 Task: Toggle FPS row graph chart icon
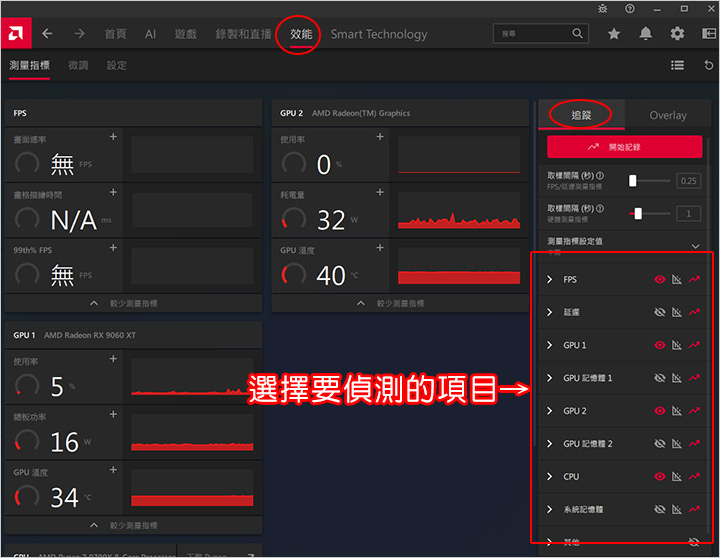point(677,279)
